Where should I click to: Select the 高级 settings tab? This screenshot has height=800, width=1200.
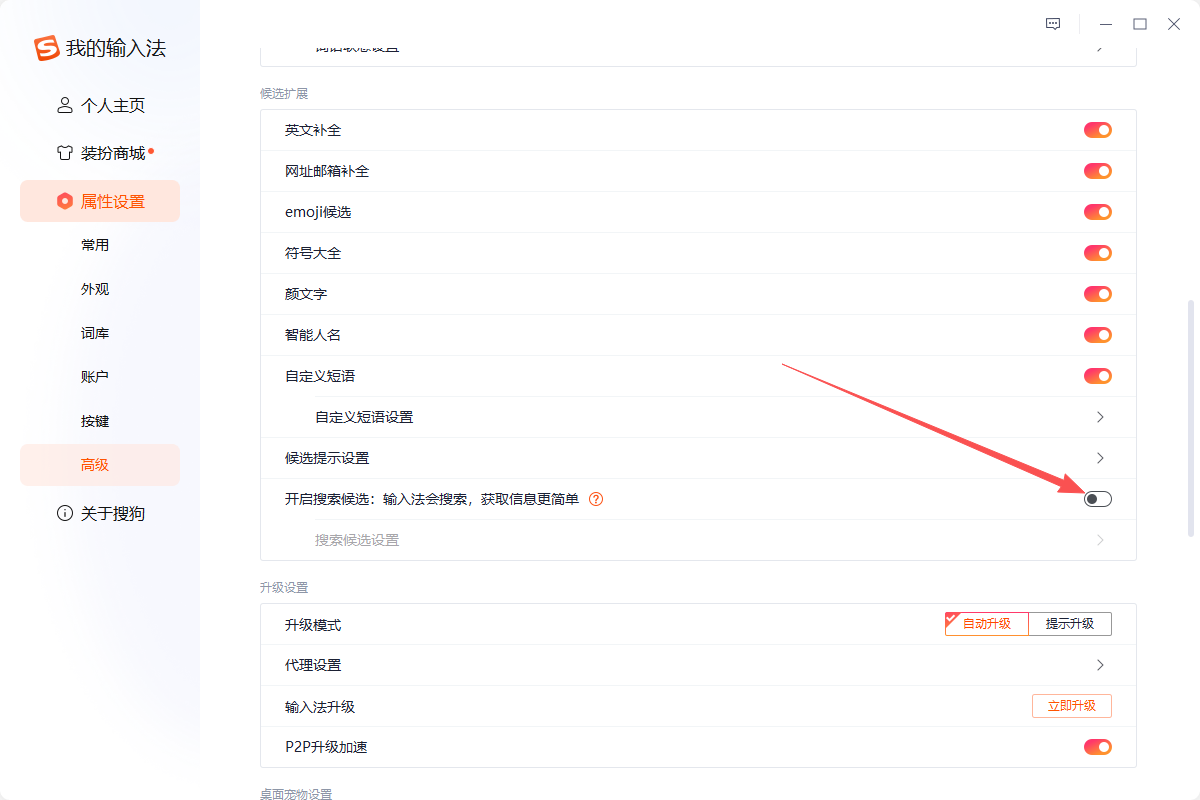[100, 465]
